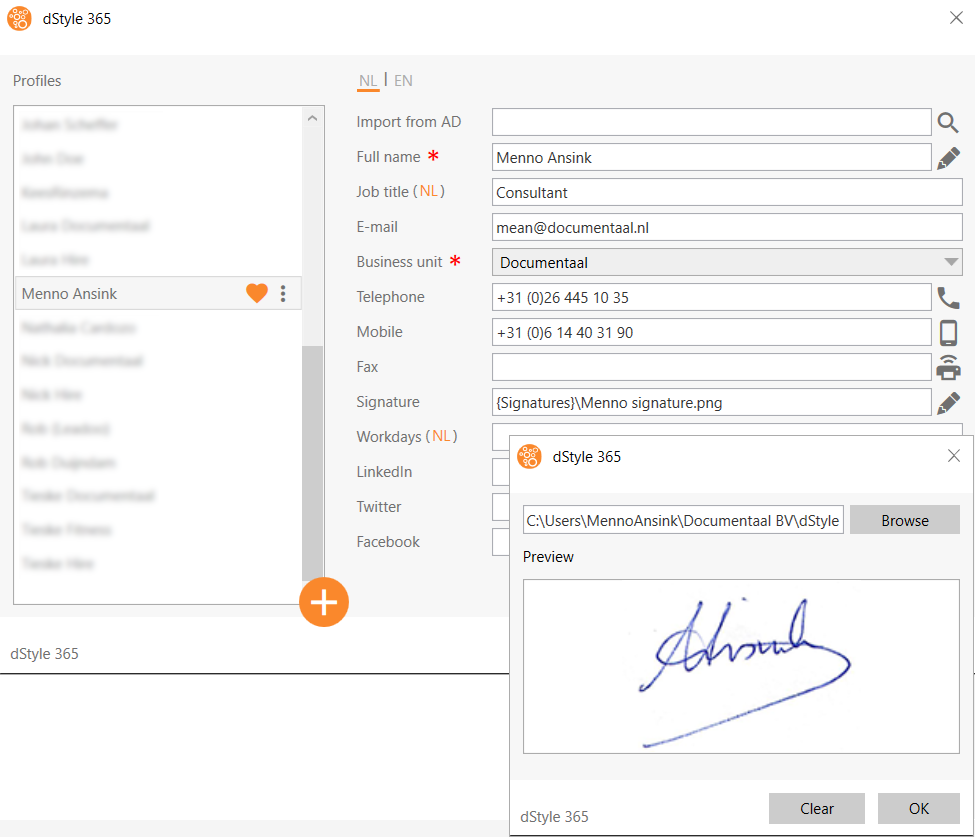
Task: Click the dStyle 365 logo in signature dialog
Action: (529, 456)
